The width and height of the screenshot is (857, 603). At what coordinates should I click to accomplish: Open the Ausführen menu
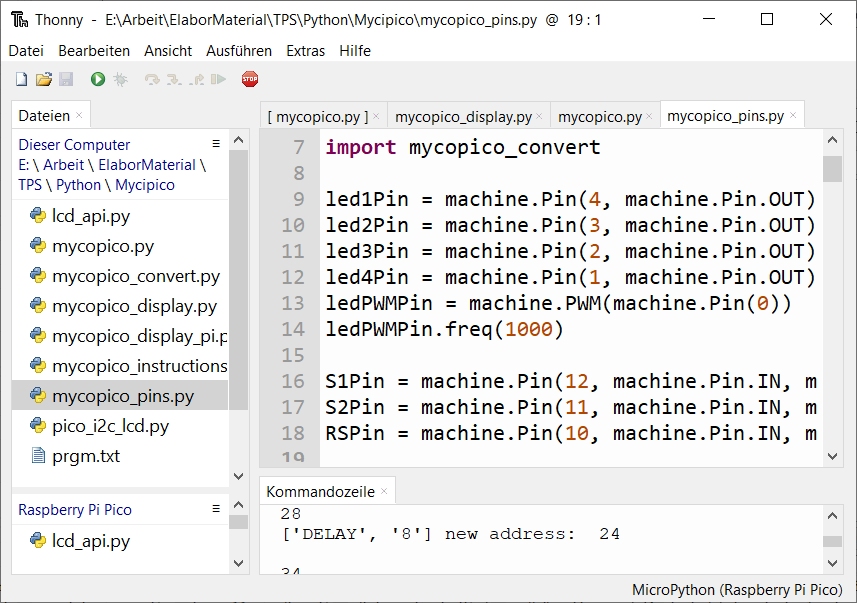(239, 51)
